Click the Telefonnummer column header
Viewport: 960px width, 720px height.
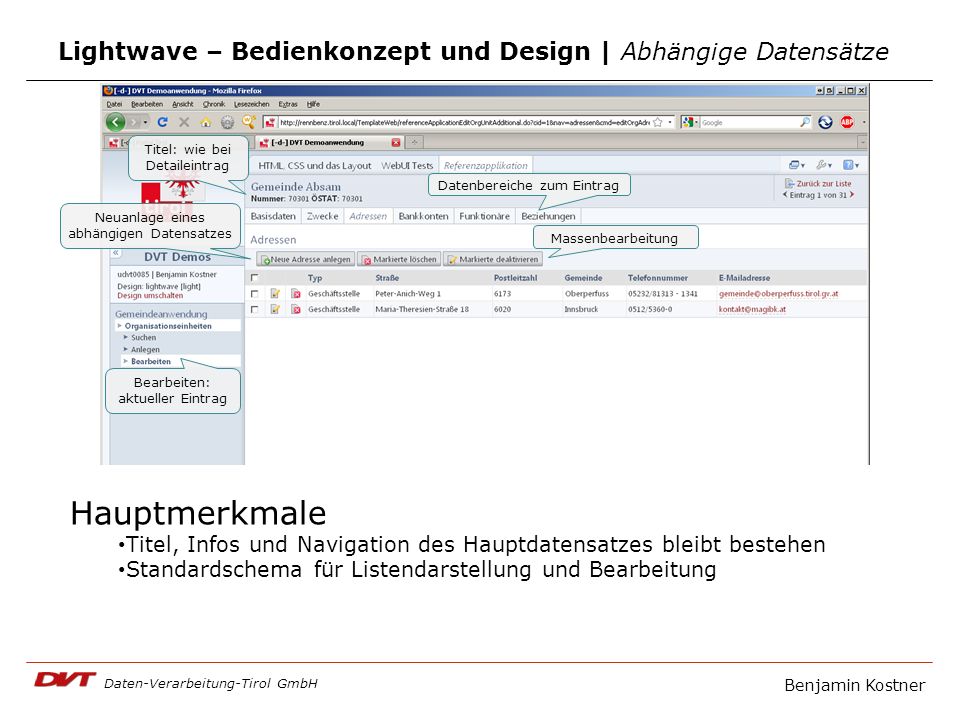[x=658, y=278]
